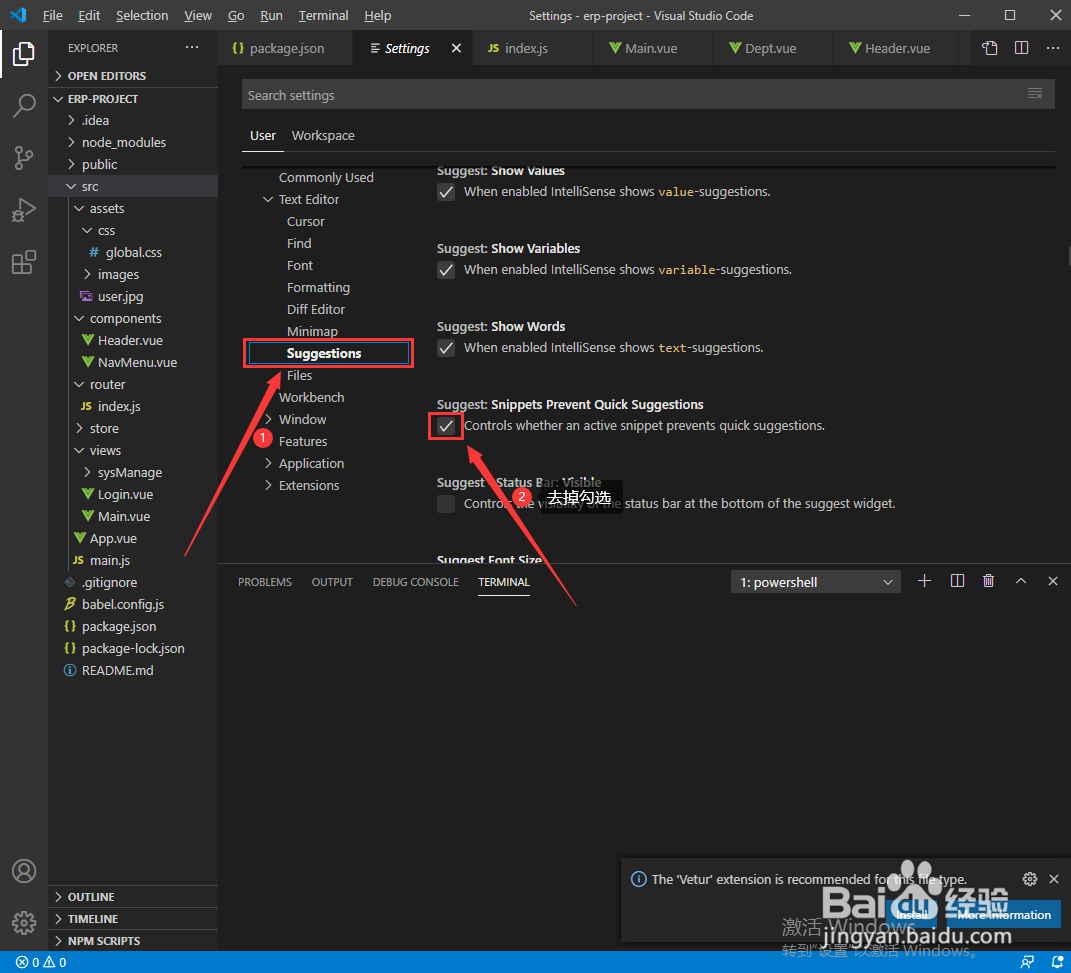This screenshot has width=1071, height=973.
Task: Collapse Text Editor settings group
Action: point(268,199)
